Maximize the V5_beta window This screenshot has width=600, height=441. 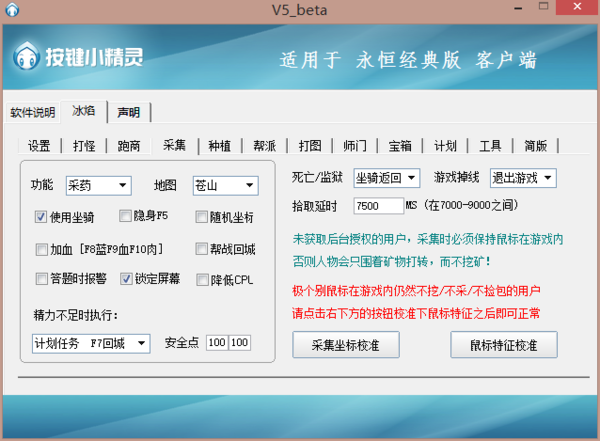(543, 7)
